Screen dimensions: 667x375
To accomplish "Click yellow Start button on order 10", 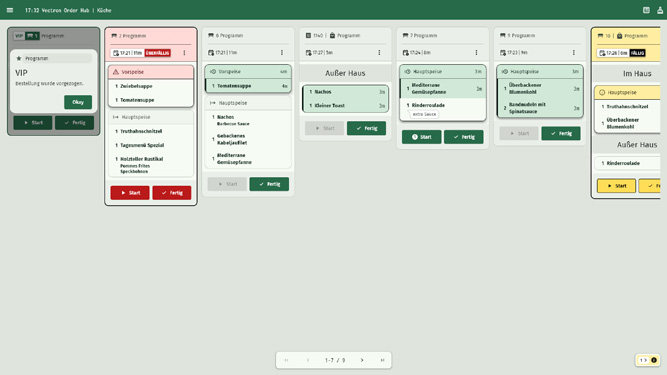I will (616, 186).
